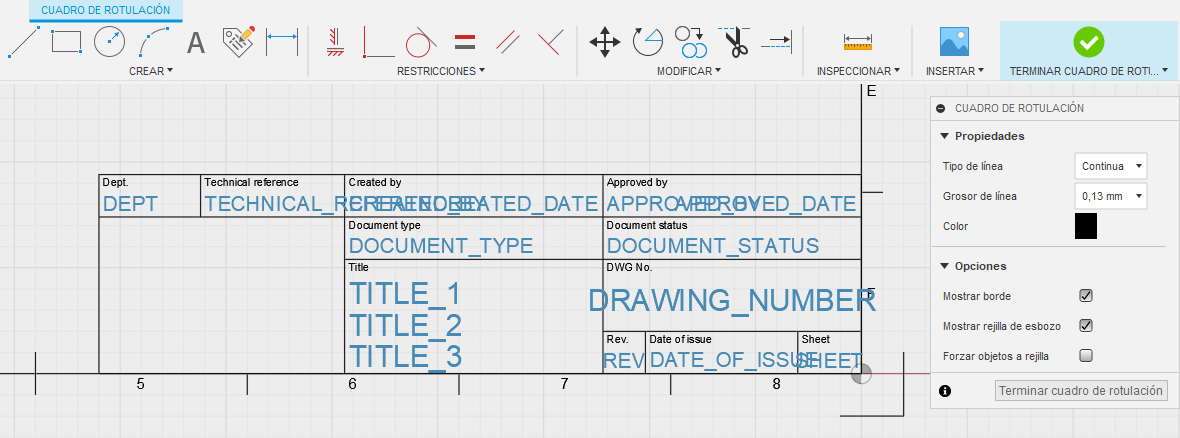The height and width of the screenshot is (438, 1180).
Task: Select the Move tool
Action: point(604,42)
